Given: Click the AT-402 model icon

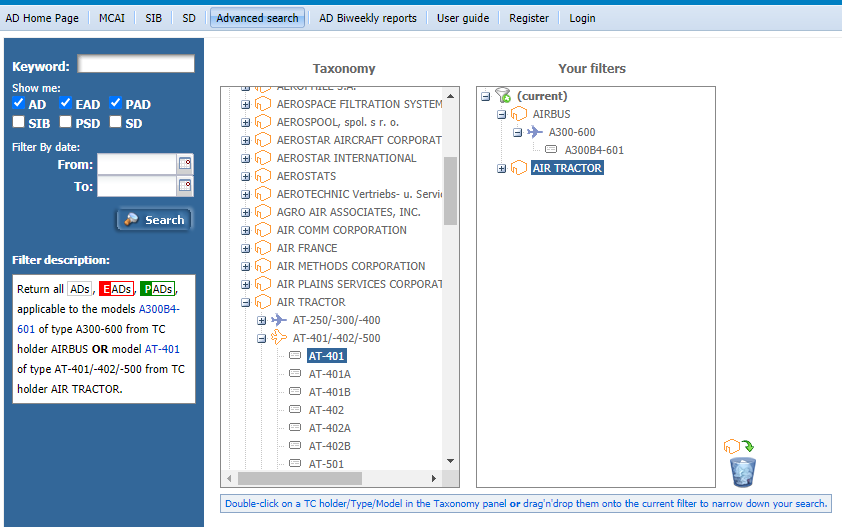Looking at the screenshot, I should pos(295,409).
